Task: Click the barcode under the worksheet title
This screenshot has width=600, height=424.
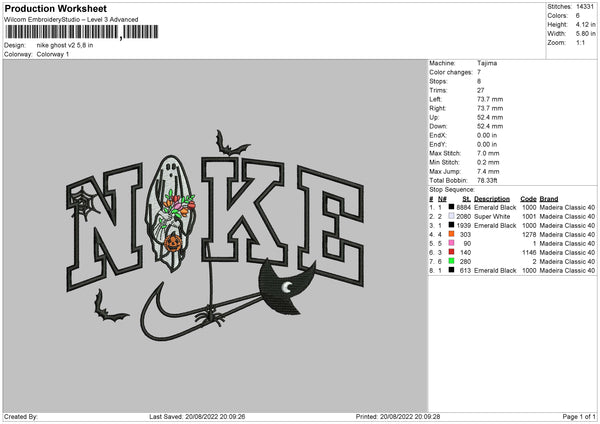Action: (81, 32)
